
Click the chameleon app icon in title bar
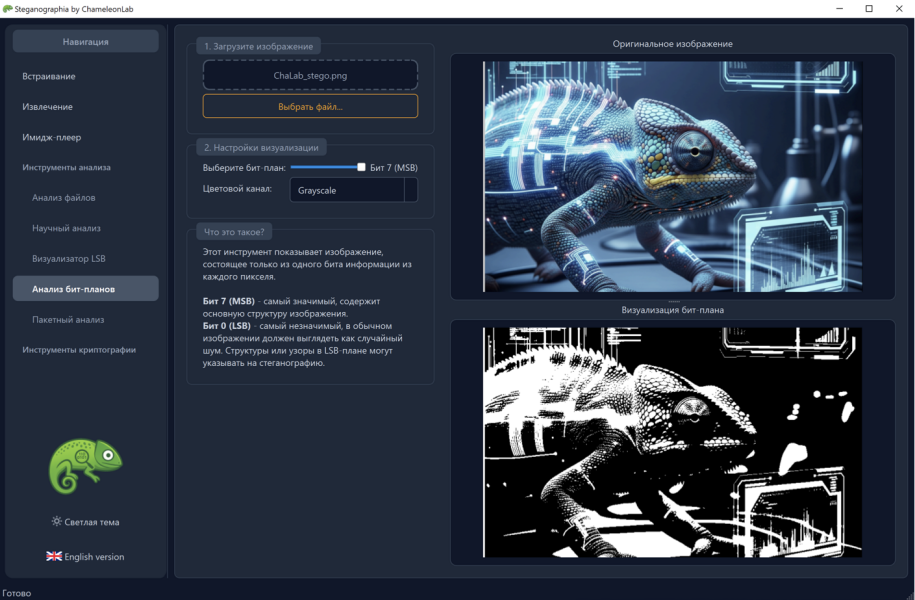point(7,9)
